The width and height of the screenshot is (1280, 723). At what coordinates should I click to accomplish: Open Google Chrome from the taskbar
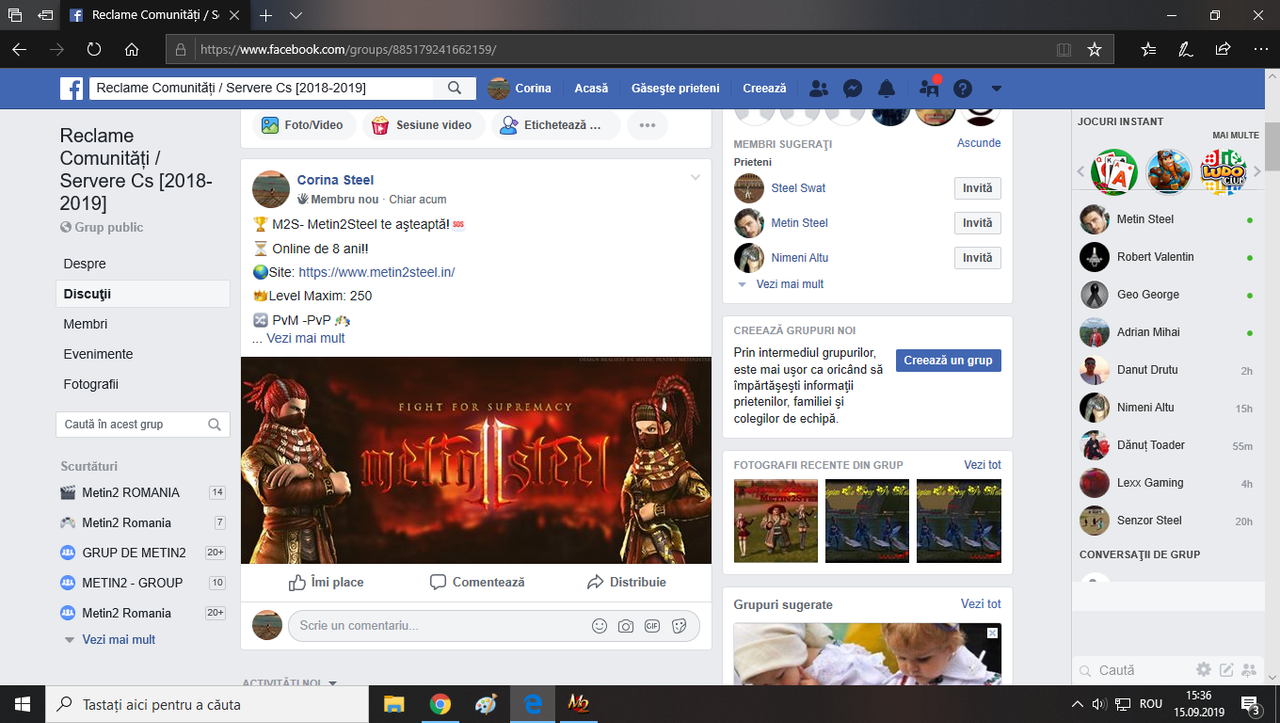pyautogui.click(x=440, y=704)
